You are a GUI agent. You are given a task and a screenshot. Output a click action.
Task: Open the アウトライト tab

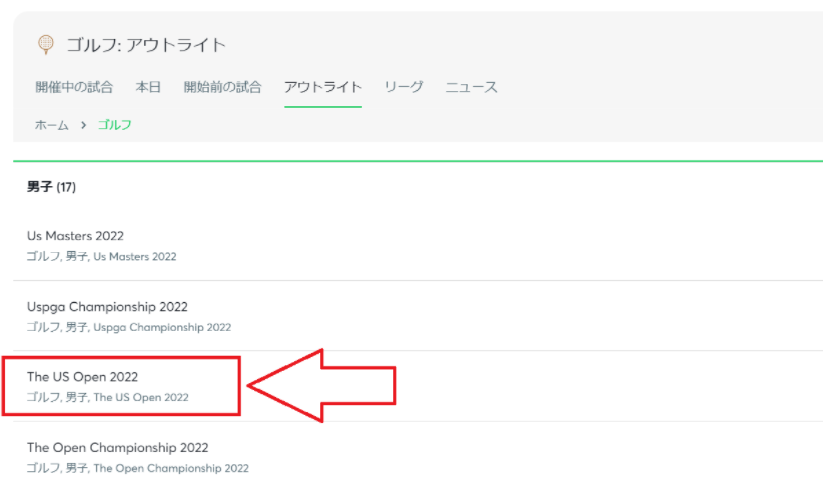[323, 87]
